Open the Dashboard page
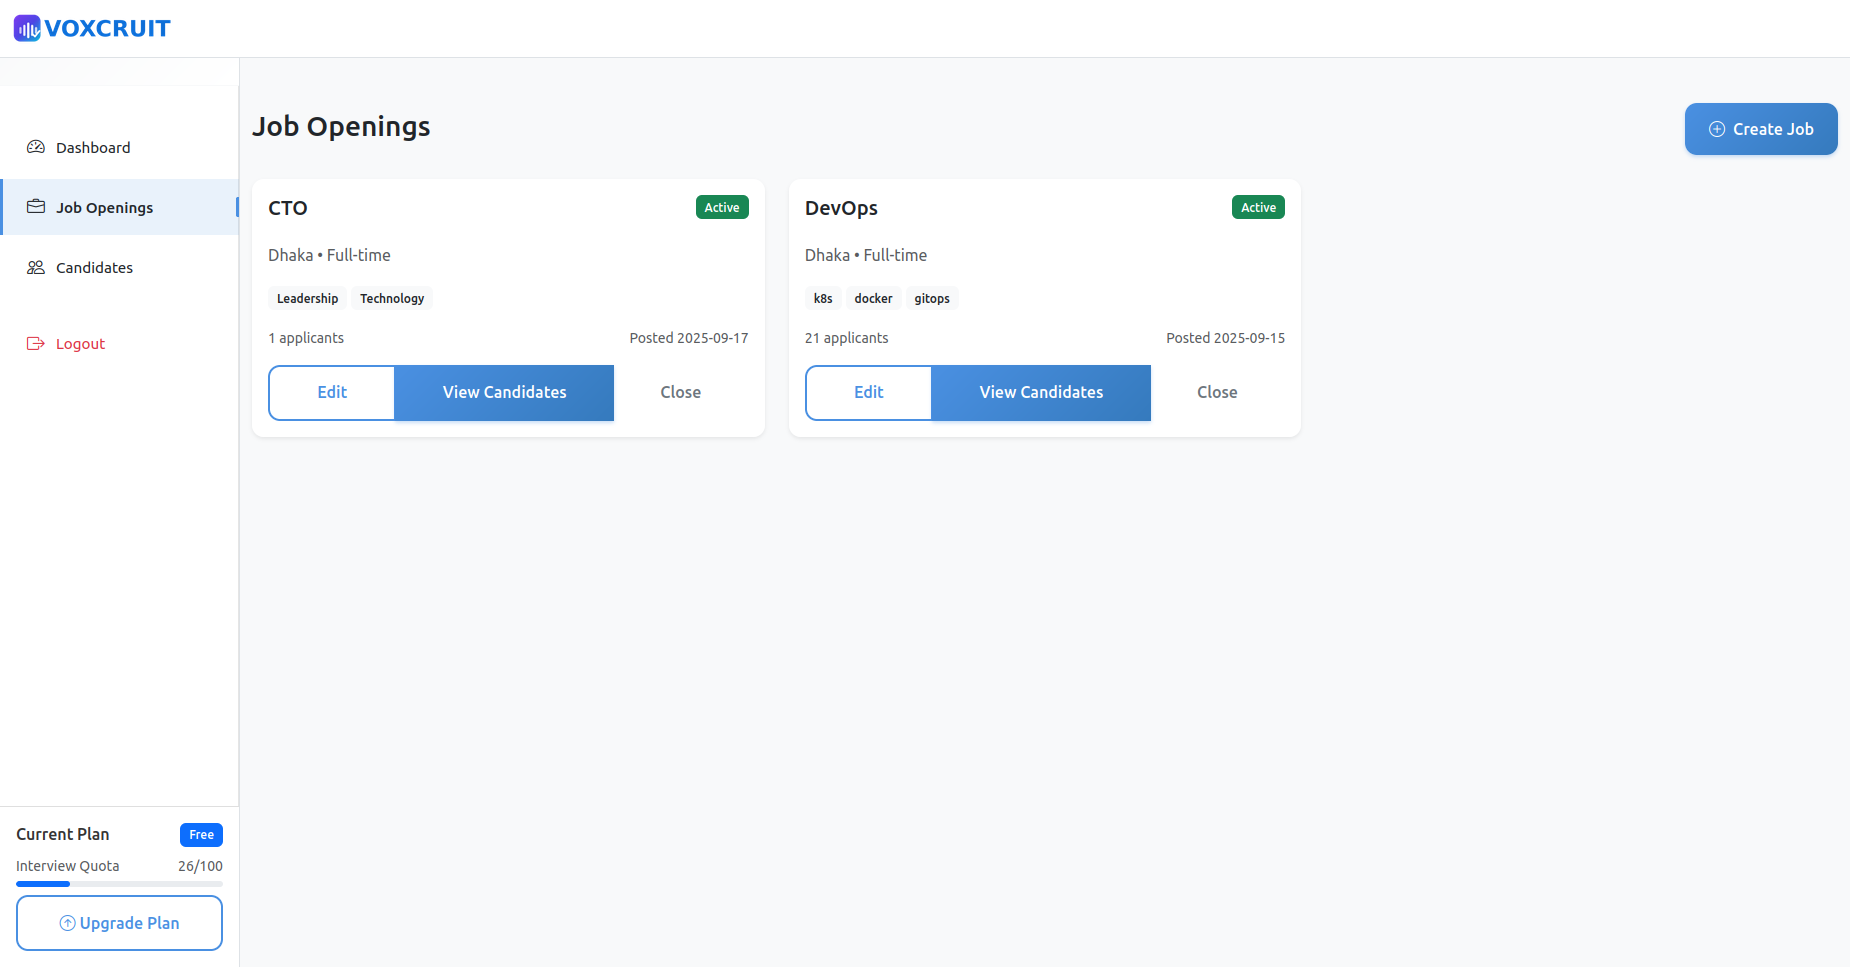This screenshot has height=967, width=1850. 93,148
